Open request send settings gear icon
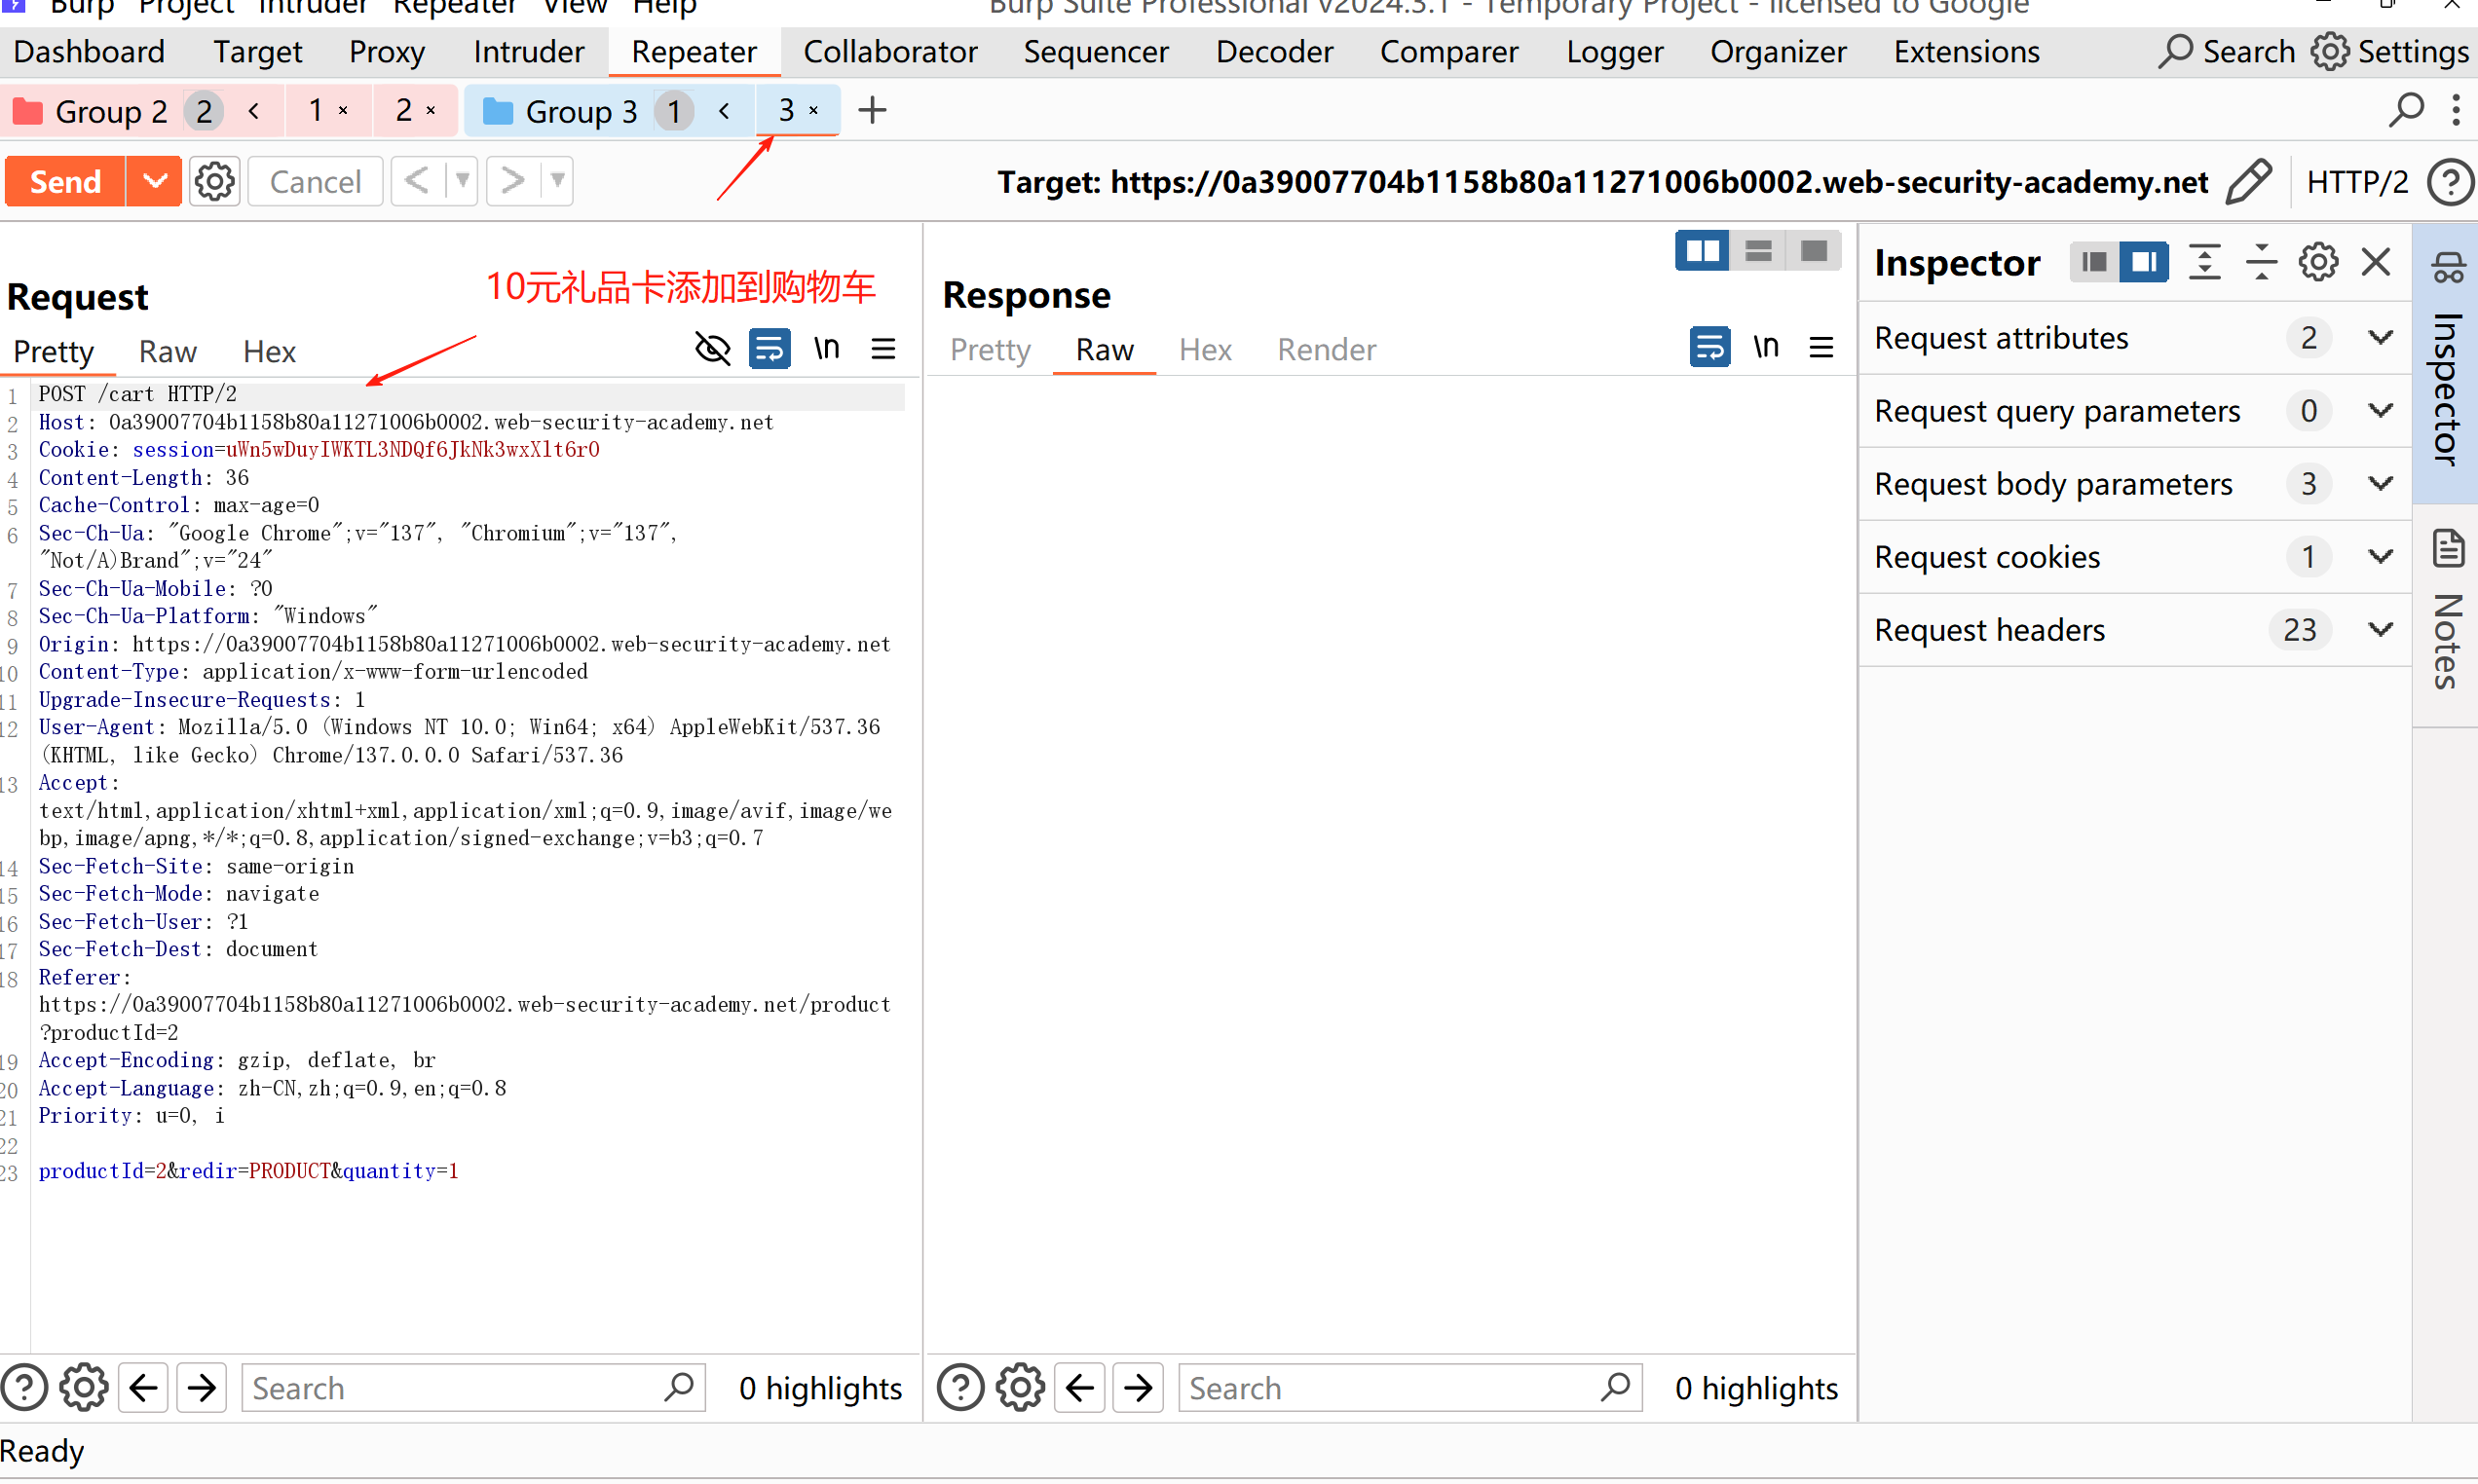This screenshot has width=2478, height=1484. coord(214,182)
